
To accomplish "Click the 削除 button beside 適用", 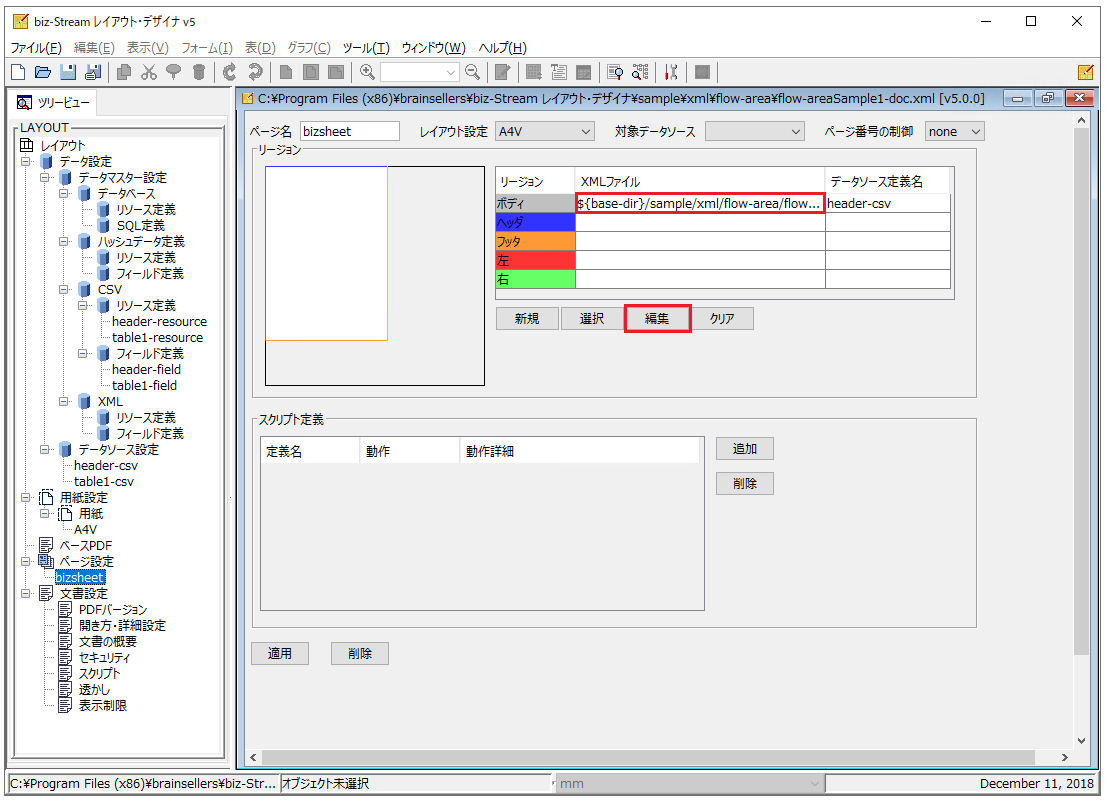I will click(x=360, y=653).
